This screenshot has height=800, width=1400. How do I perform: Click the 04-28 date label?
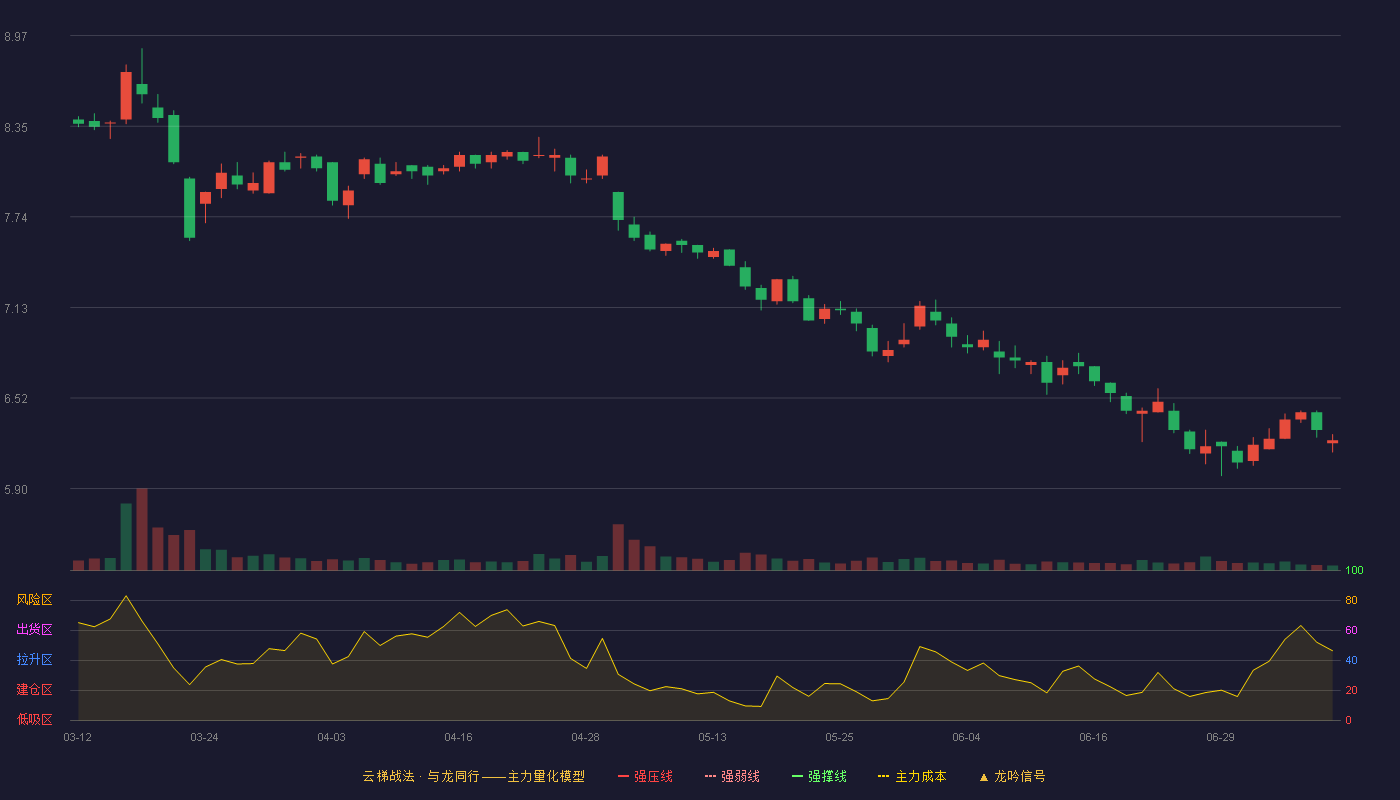pyautogui.click(x=586, y=737)
